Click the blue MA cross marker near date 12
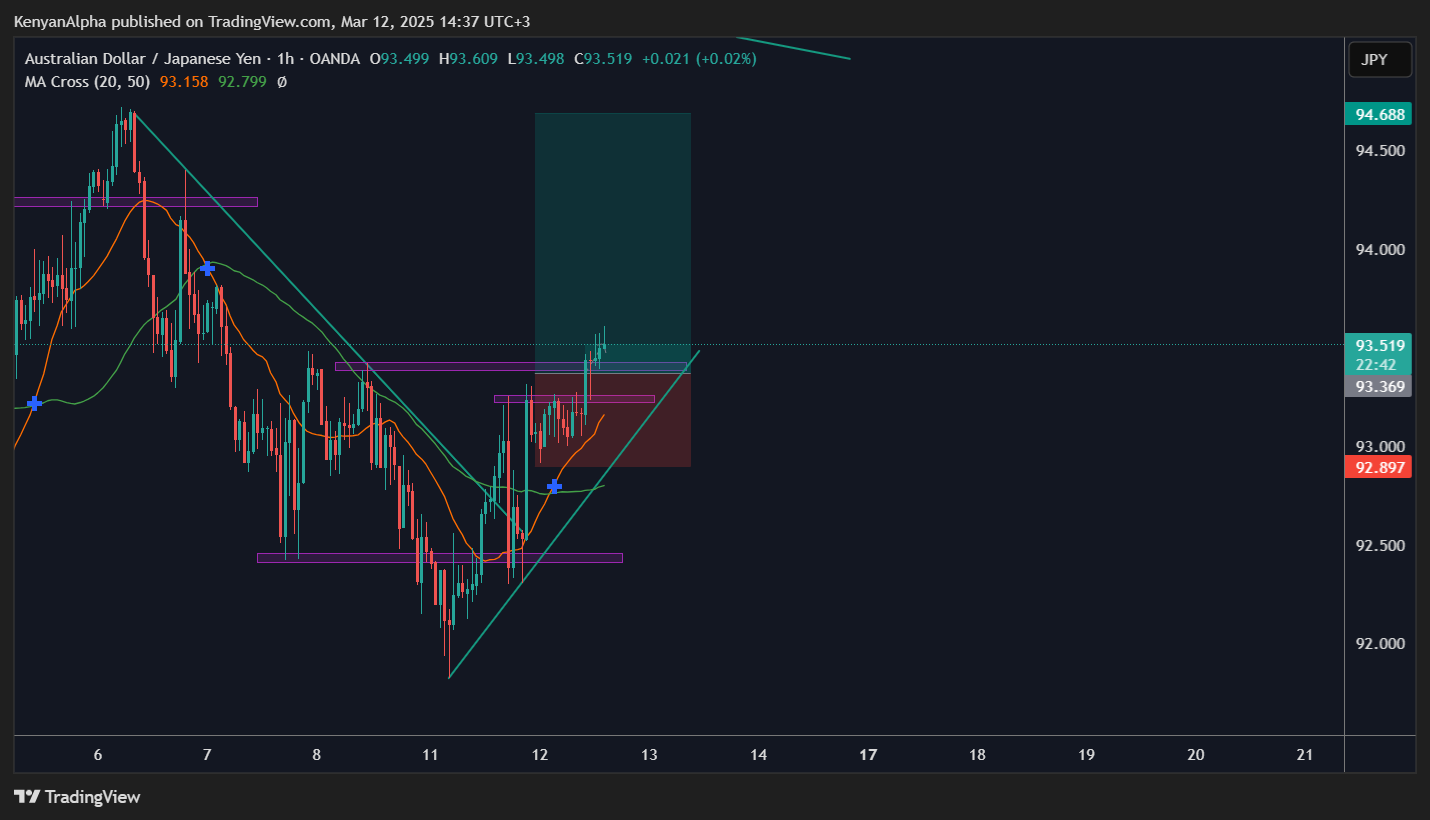The image size is (1430, 820). [x=554, y=486]
